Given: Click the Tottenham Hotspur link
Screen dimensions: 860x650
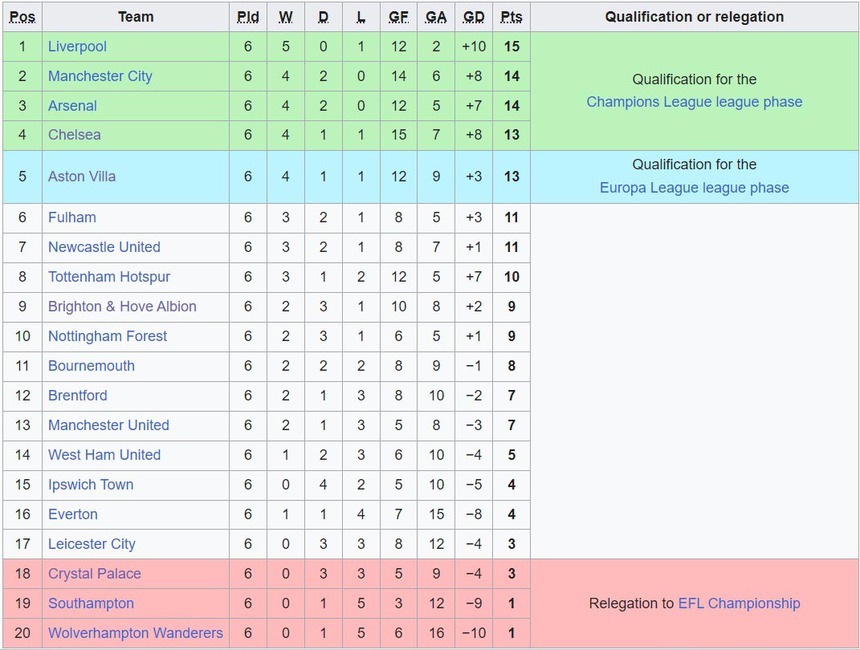Looking at the screenshot, I should [x=109, y=277].
